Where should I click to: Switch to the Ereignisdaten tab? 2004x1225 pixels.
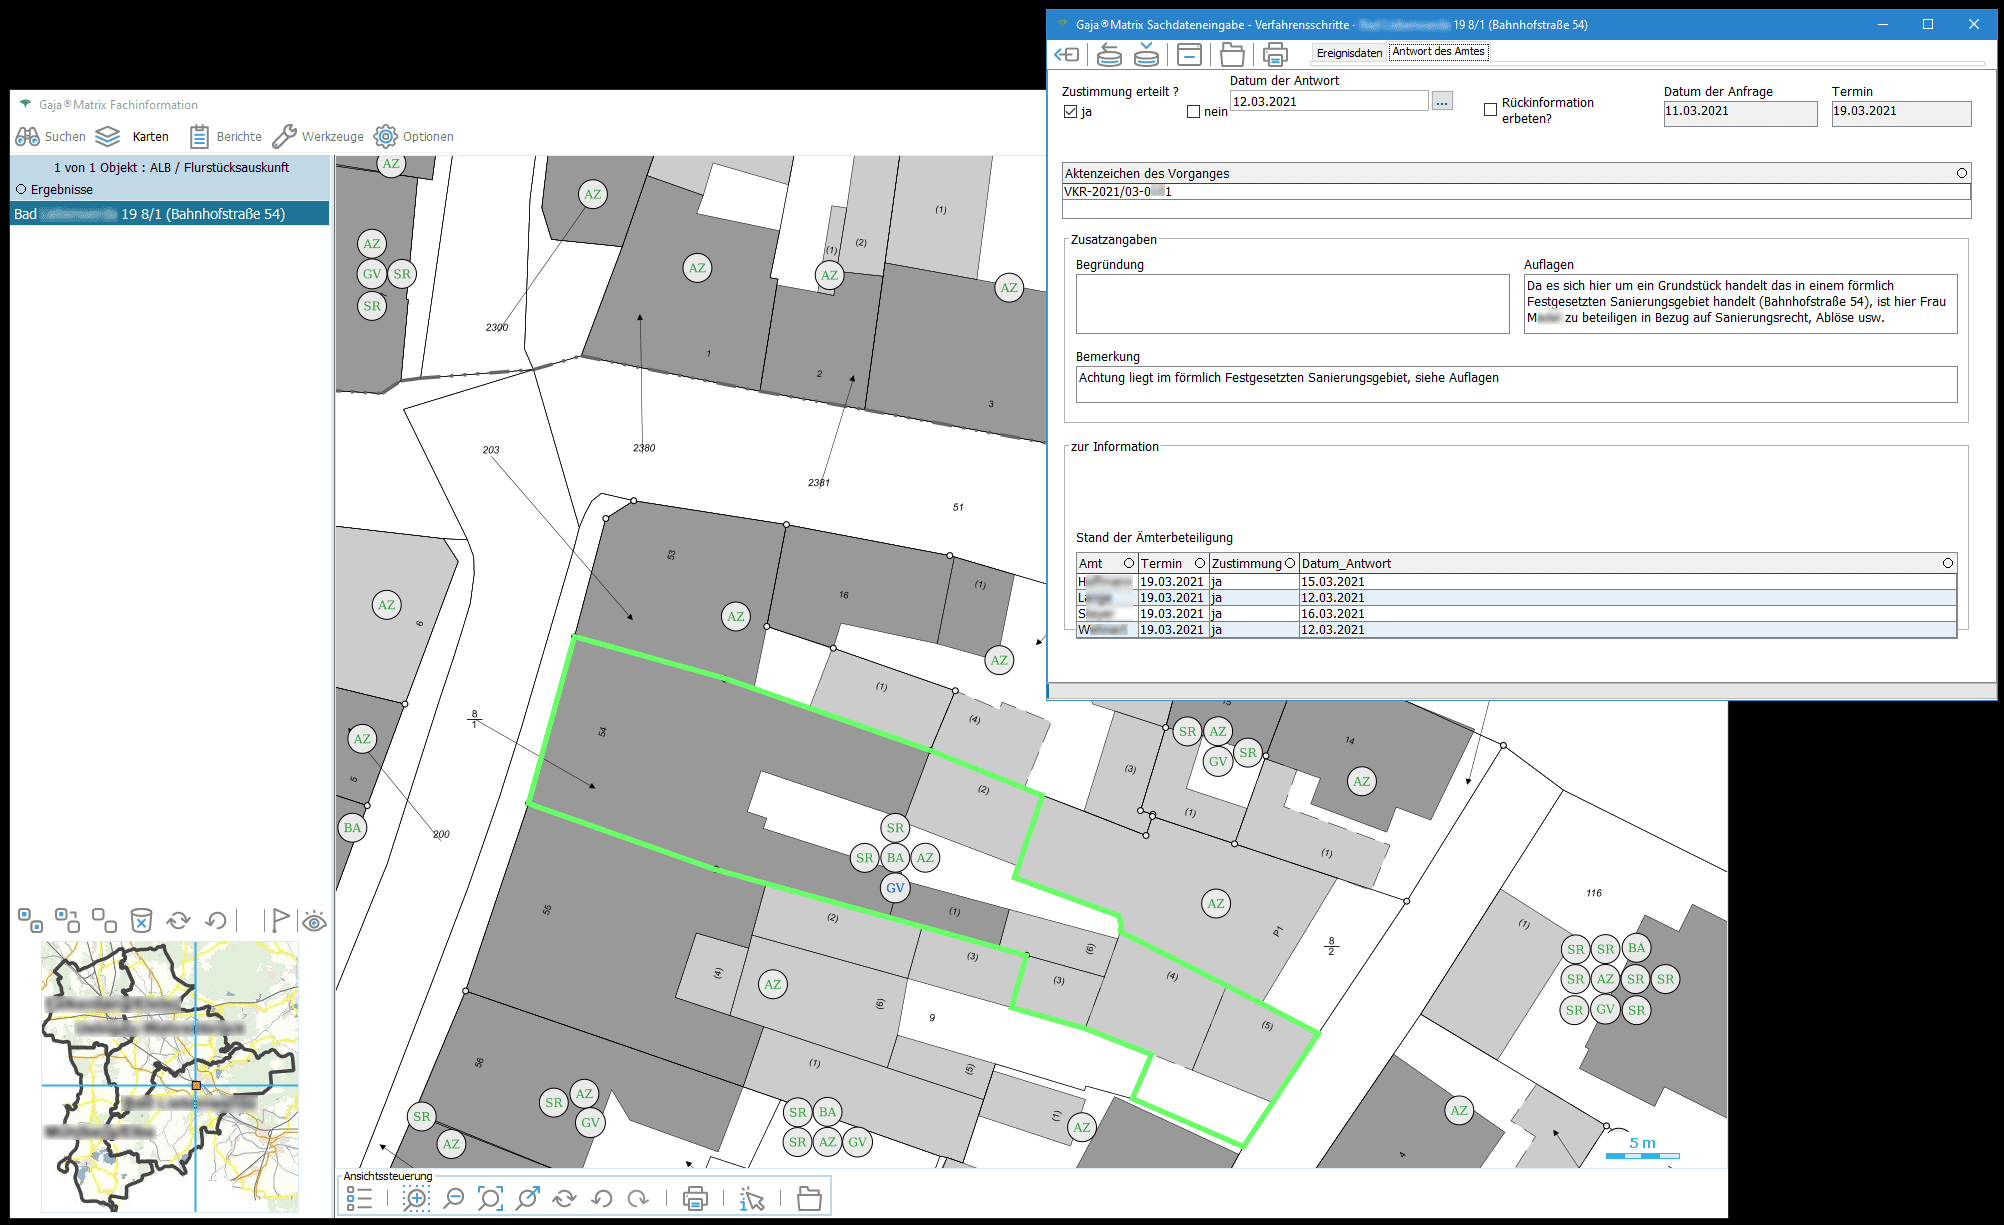click(x=1349, y=53)
